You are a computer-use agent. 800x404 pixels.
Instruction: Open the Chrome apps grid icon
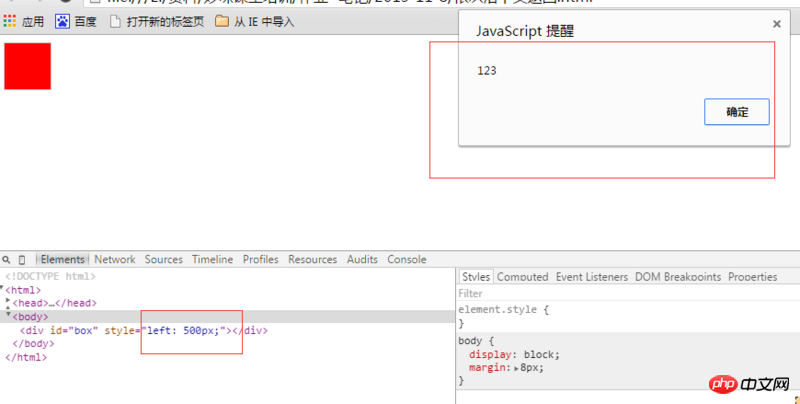(x=10, y=21)
